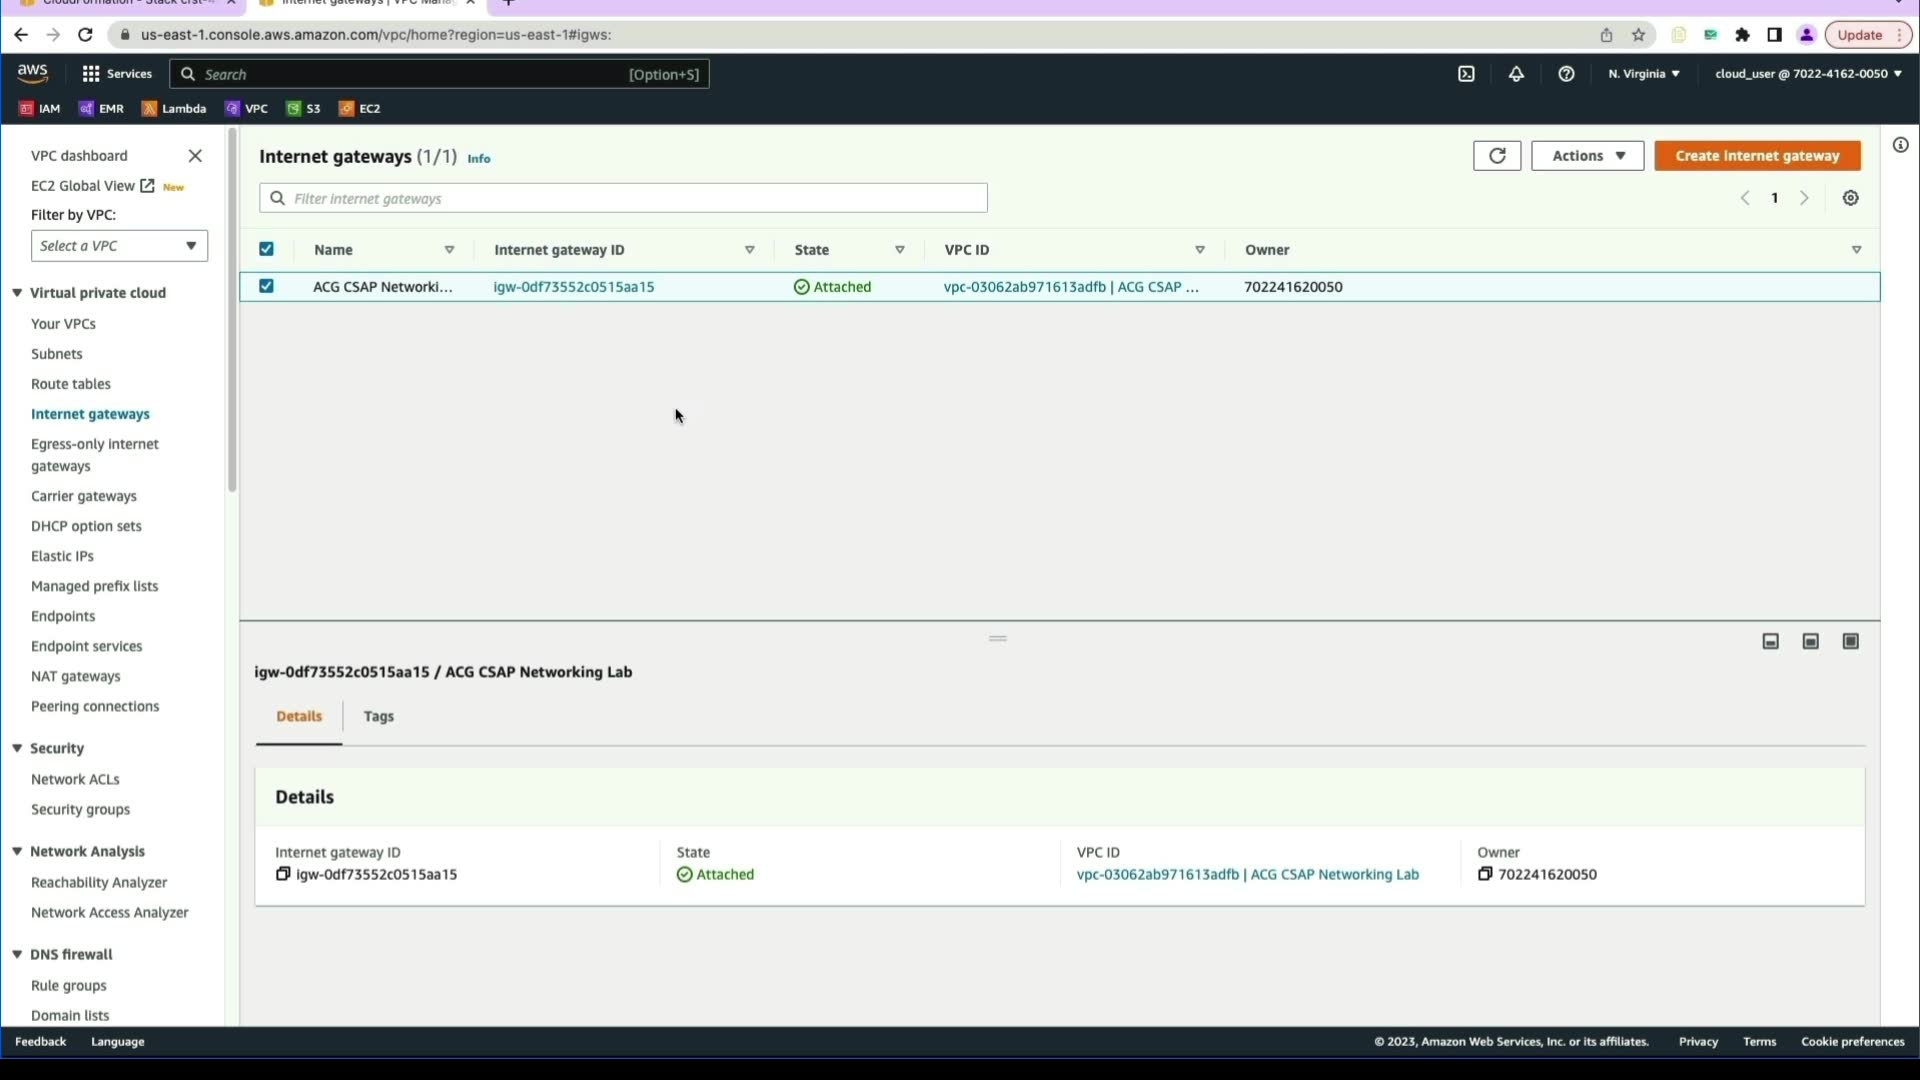The image size is (1920, 1080).
Task: Close the VPC dashboard side navigation
Action: coord(195,156)
